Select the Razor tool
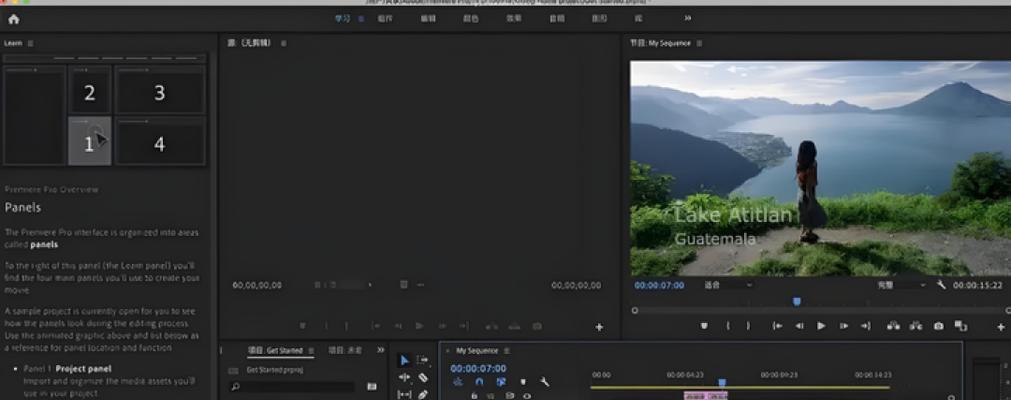The image size is (1011, 400). pos(423,377)
